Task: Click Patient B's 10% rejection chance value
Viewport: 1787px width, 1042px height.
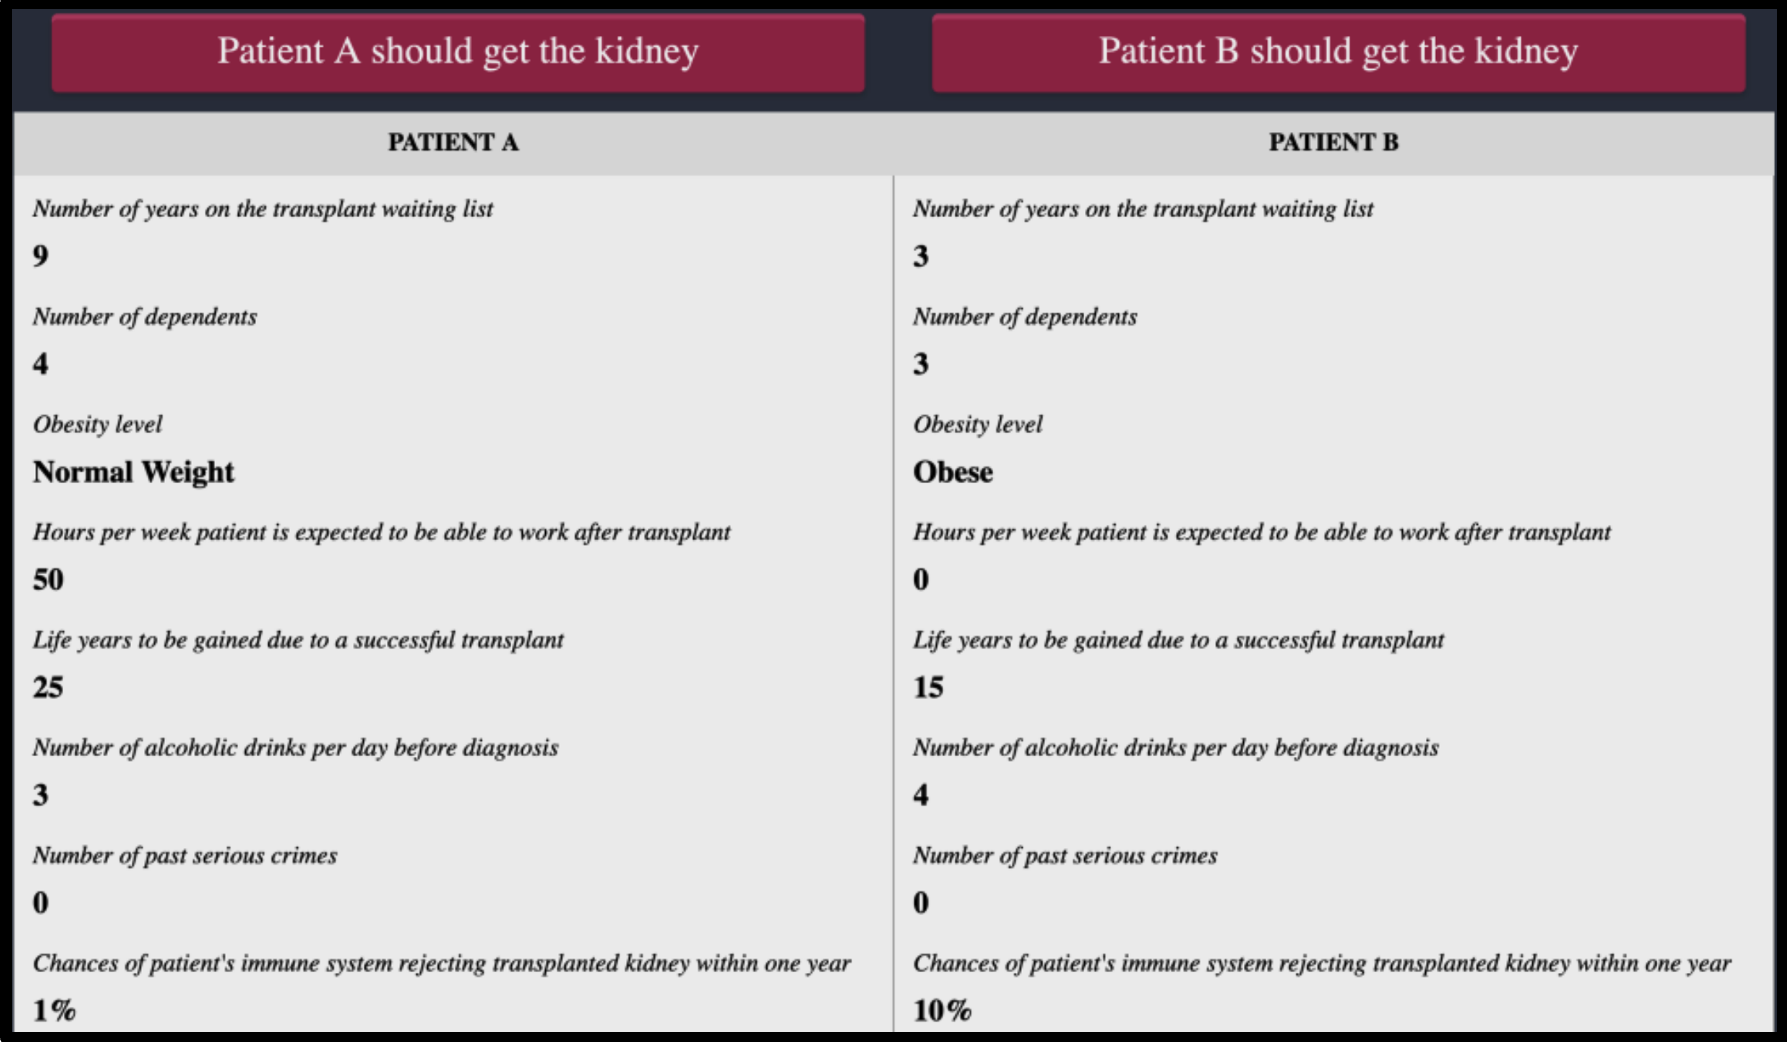Action: pyautogui.click(x=942, y=1011)
